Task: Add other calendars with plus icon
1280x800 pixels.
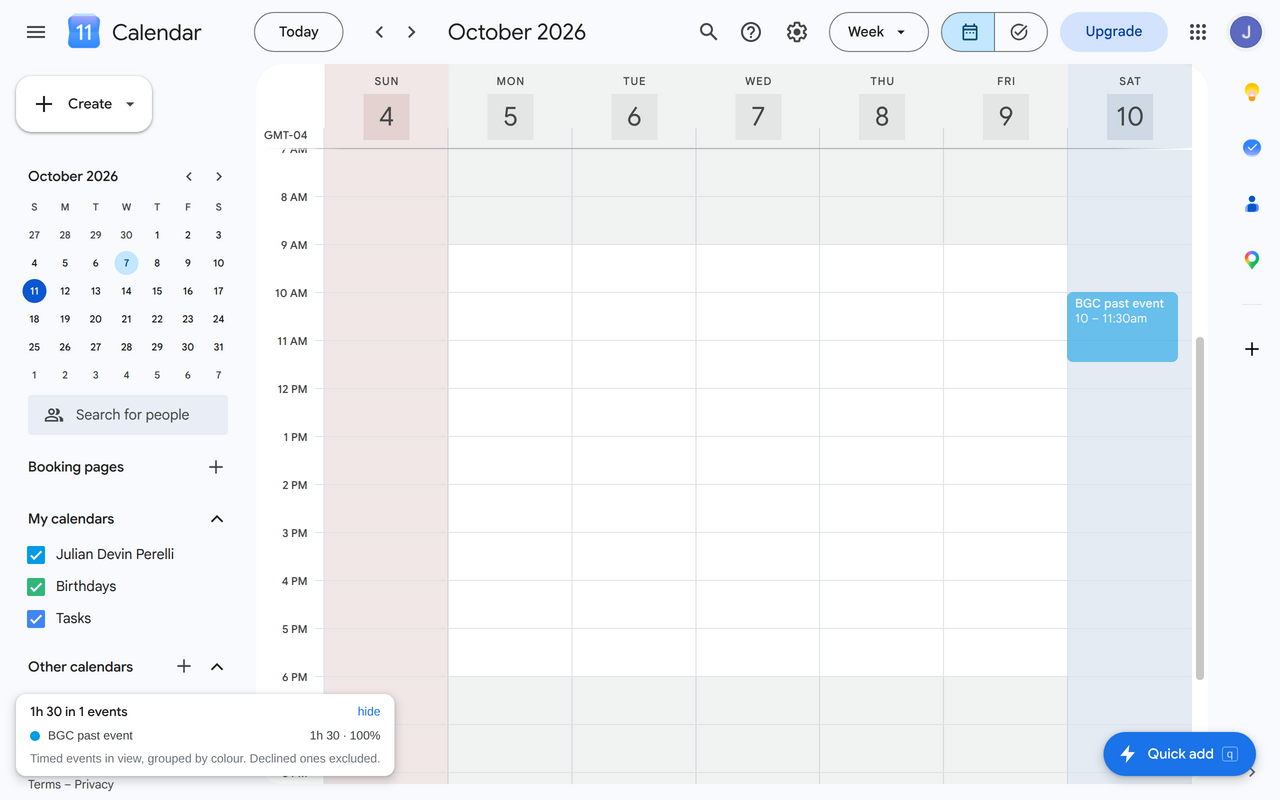Action: [184, 666]
